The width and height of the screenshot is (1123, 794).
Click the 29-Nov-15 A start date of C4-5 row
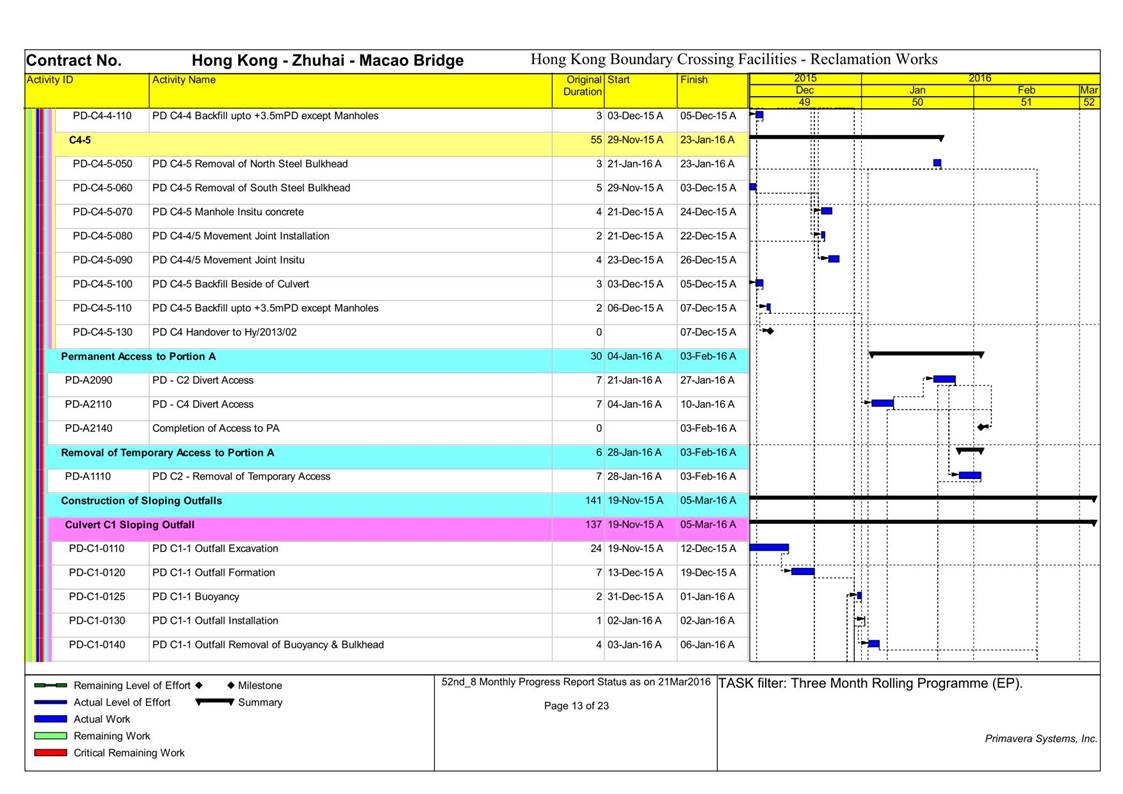click(x=635, y=140)
